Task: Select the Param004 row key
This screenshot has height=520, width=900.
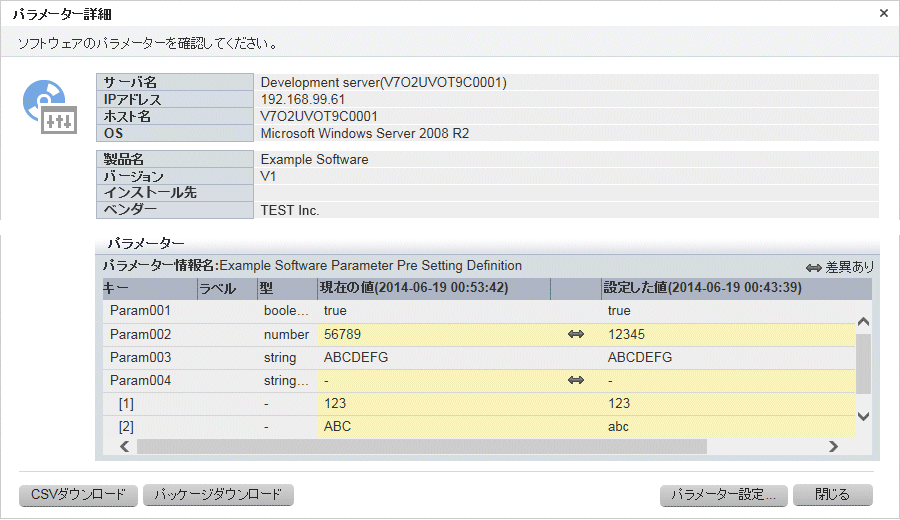Action: [x=141, y=380]
